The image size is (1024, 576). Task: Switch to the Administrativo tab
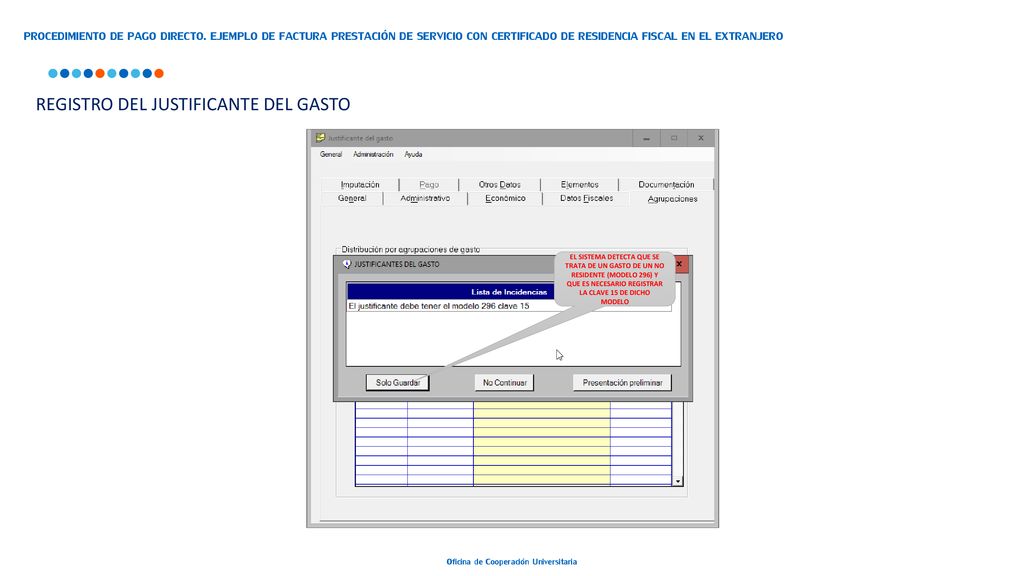tap(425, 199)
